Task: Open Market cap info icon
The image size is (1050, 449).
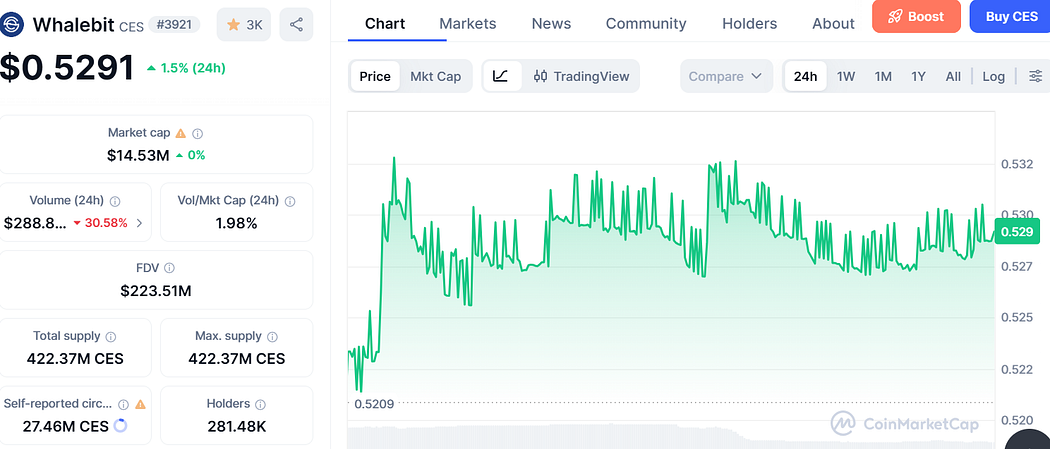Action: click(x=198, y=133)
